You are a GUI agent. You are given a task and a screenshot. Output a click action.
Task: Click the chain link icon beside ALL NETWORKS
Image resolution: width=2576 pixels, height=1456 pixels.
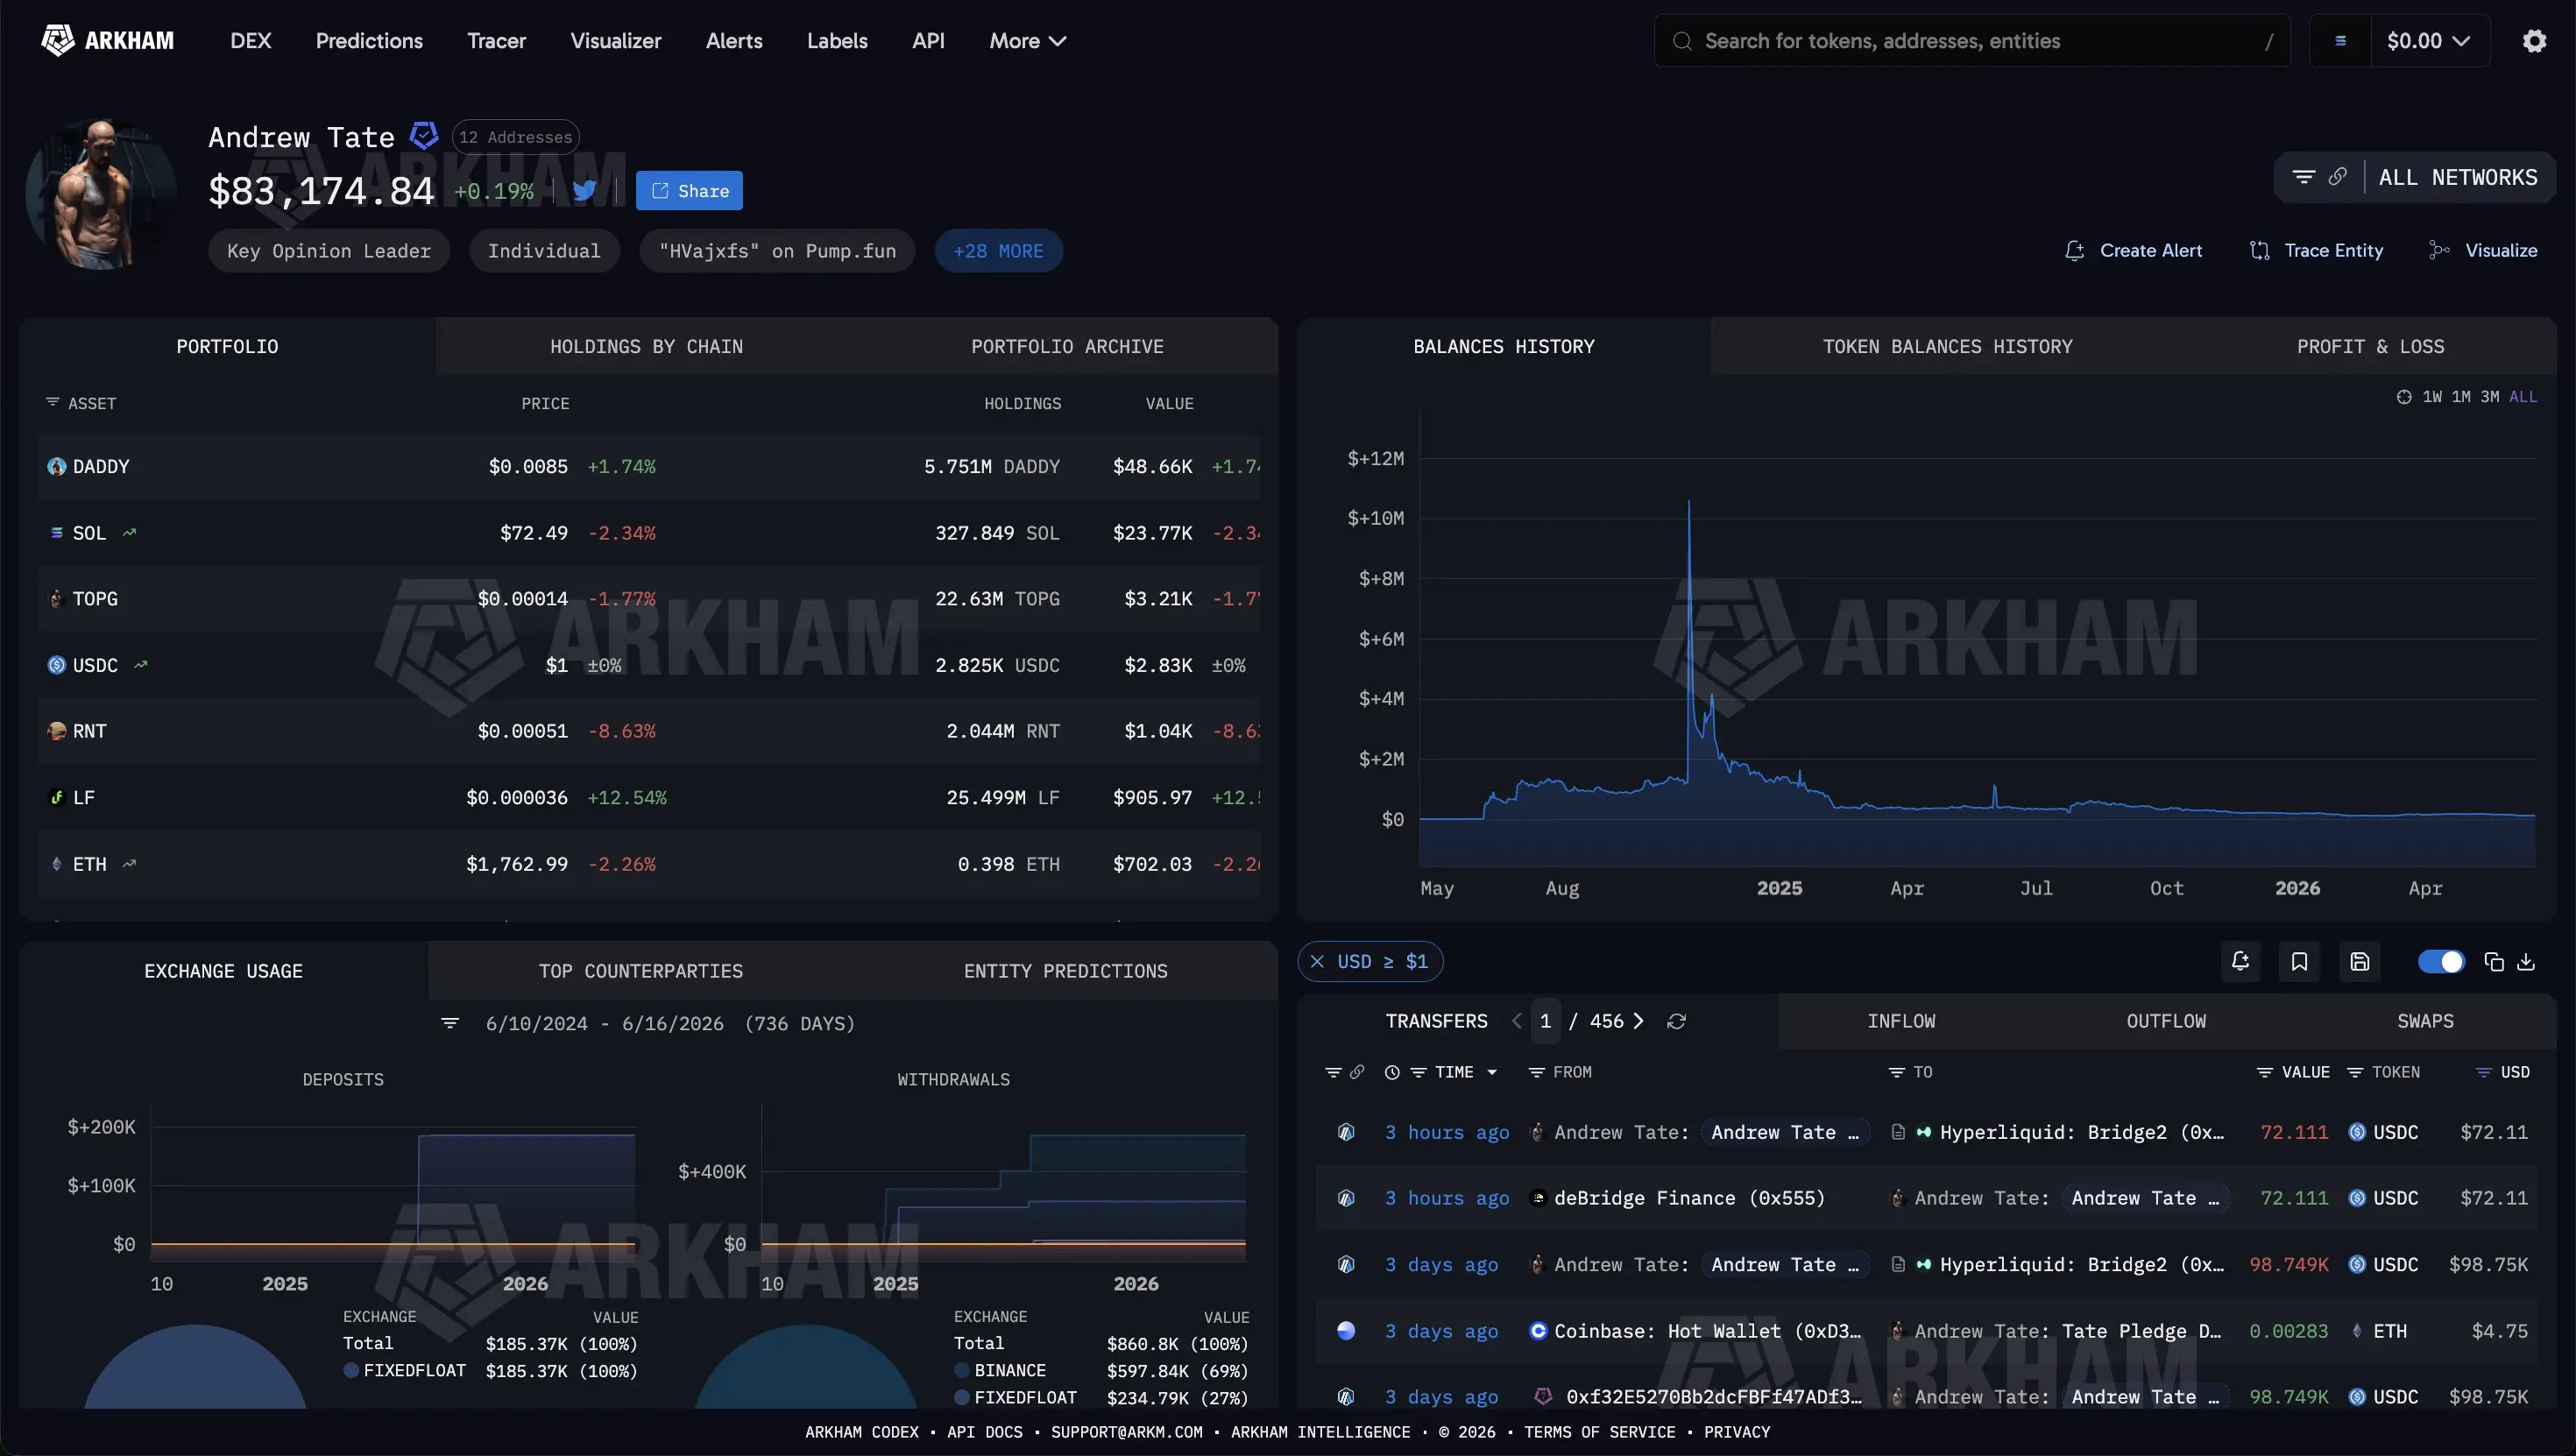point(2338,177)
